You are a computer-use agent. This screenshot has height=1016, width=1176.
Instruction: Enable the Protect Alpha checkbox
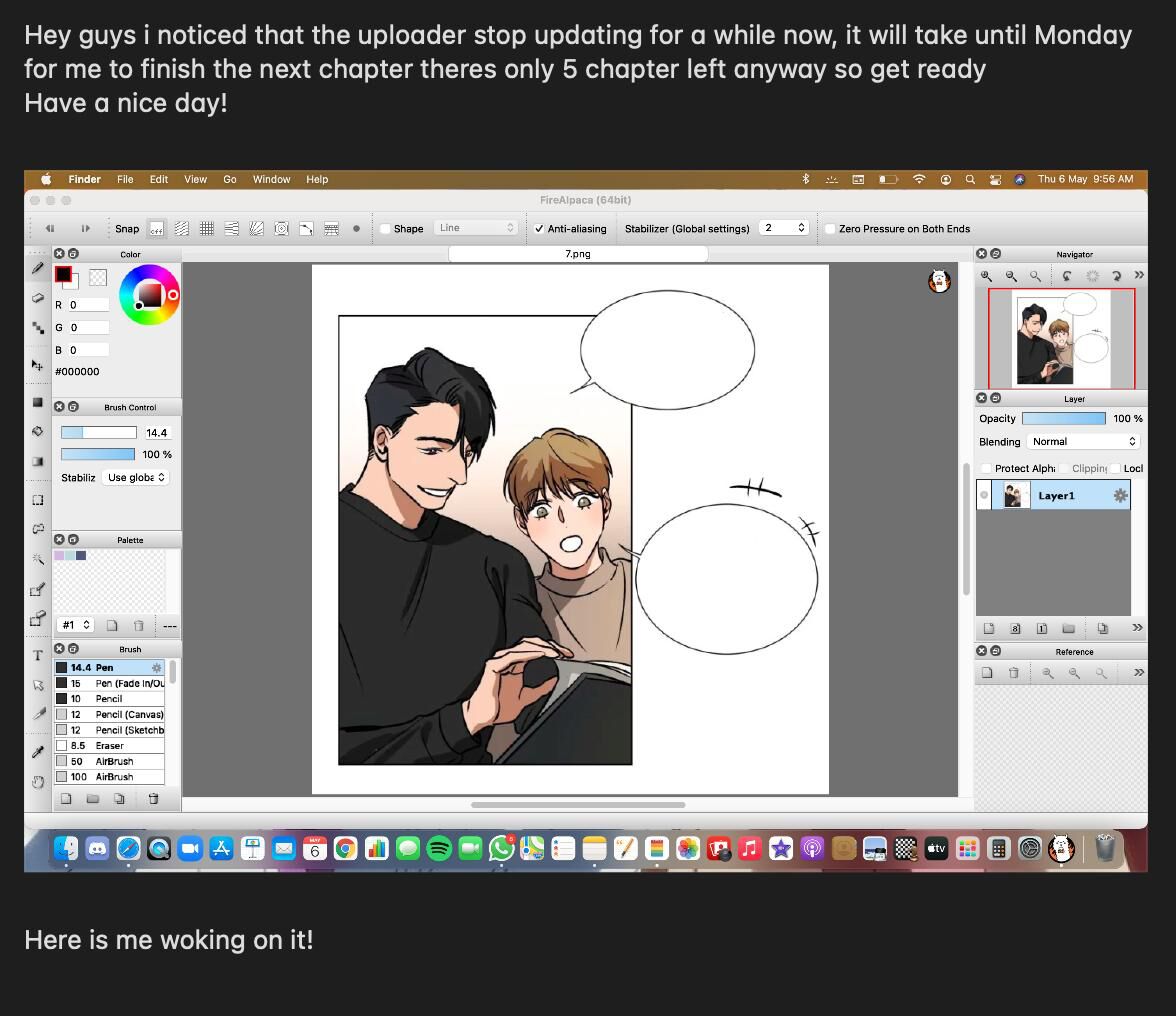coord(987,468)
